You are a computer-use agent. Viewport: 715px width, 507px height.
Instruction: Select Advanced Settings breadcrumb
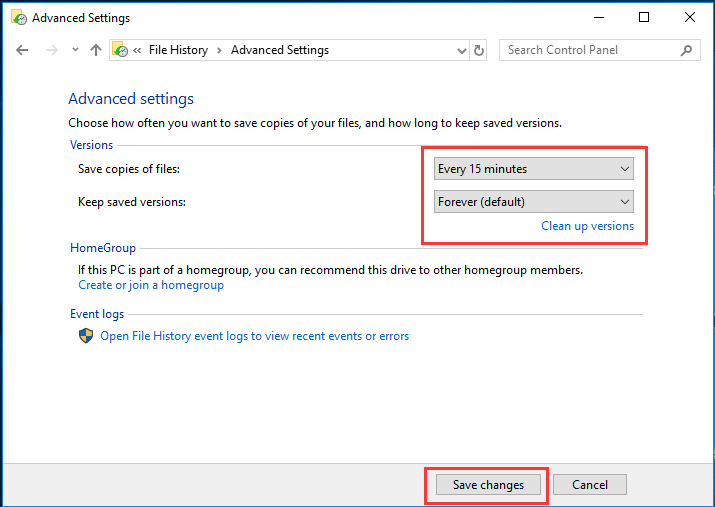click(280, 50)
